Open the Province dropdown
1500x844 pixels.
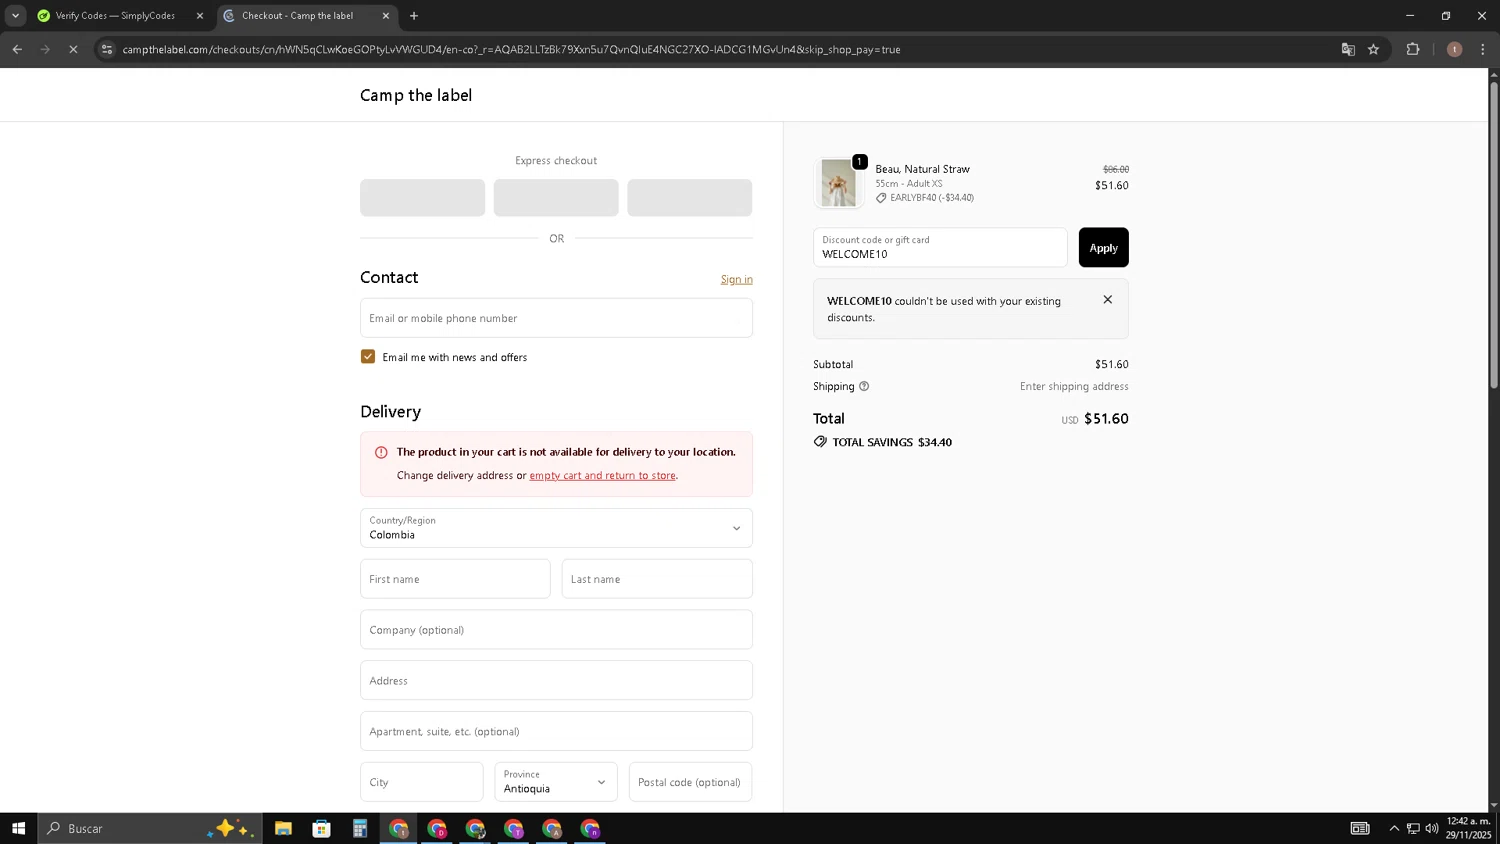coord(556,782)
